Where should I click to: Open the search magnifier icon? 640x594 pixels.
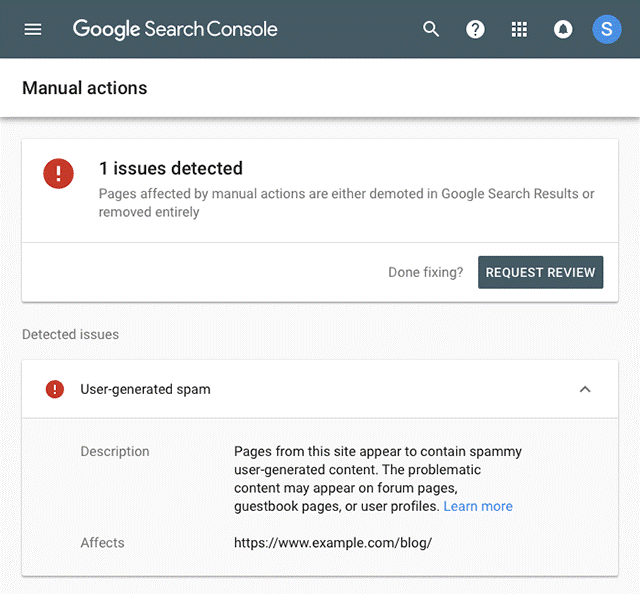pyautogui.click(x=431, y=29)
